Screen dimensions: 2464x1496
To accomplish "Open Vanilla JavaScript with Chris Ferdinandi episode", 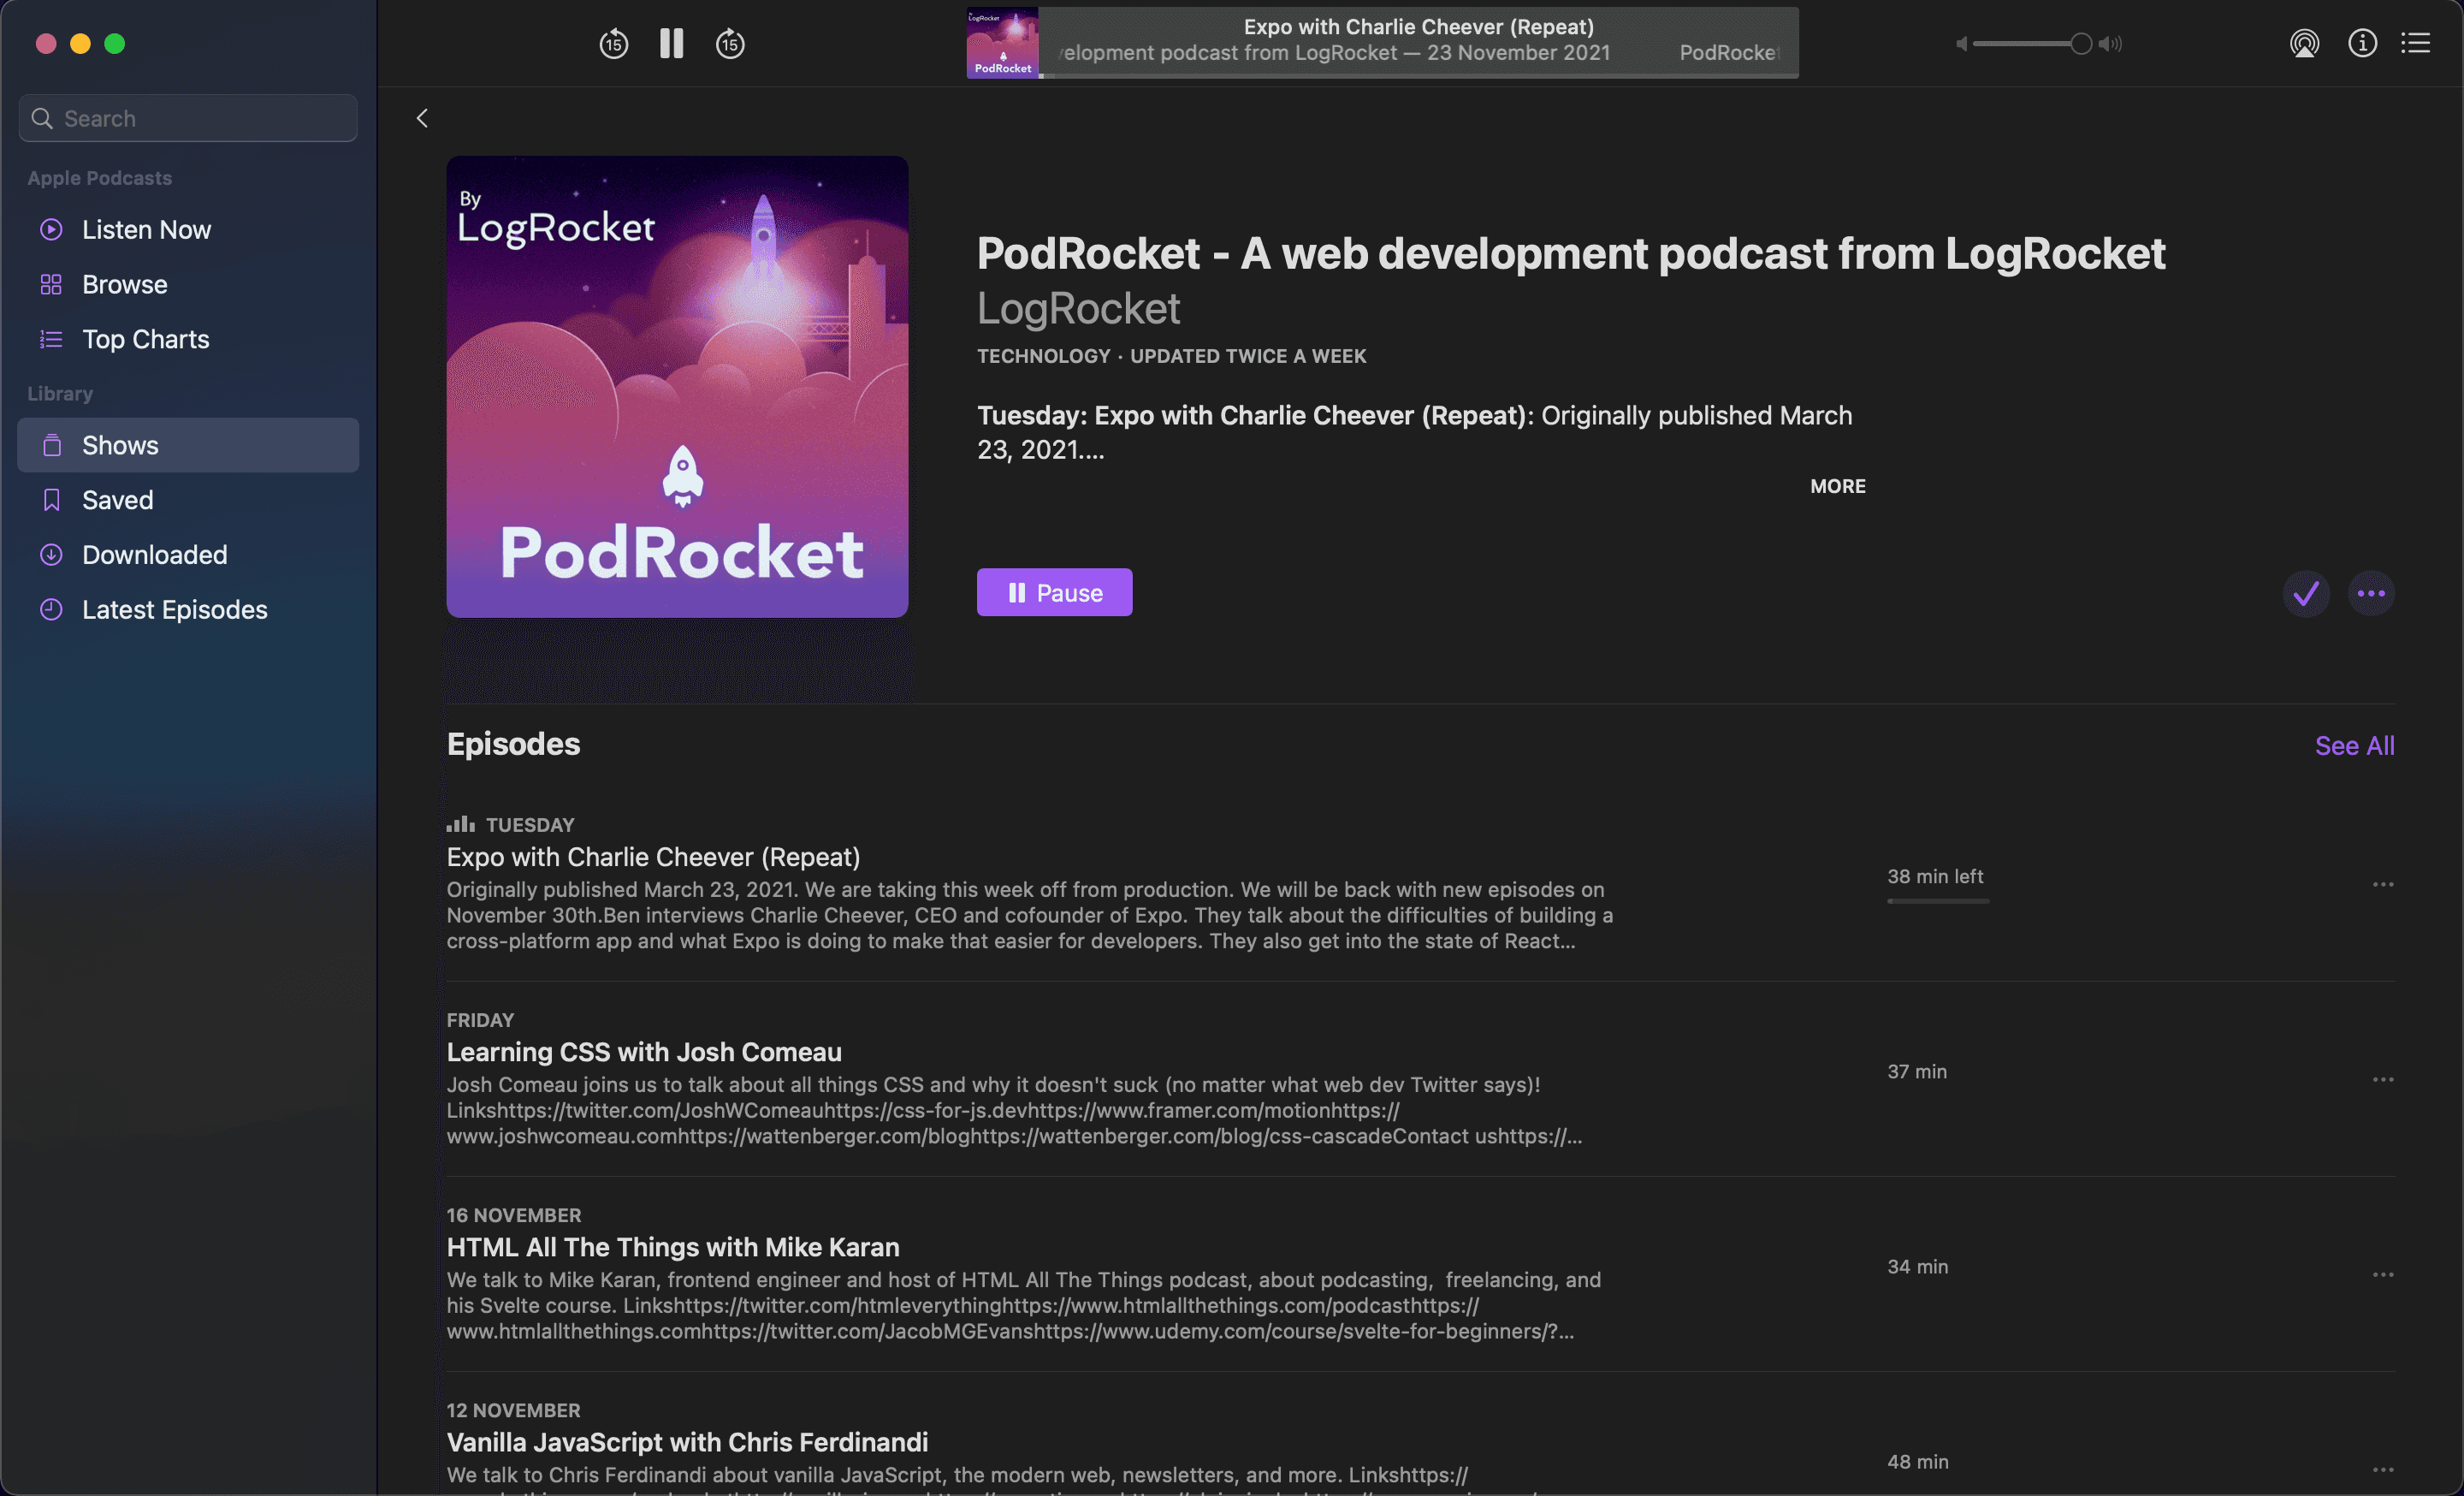I will pos(687,1442).
